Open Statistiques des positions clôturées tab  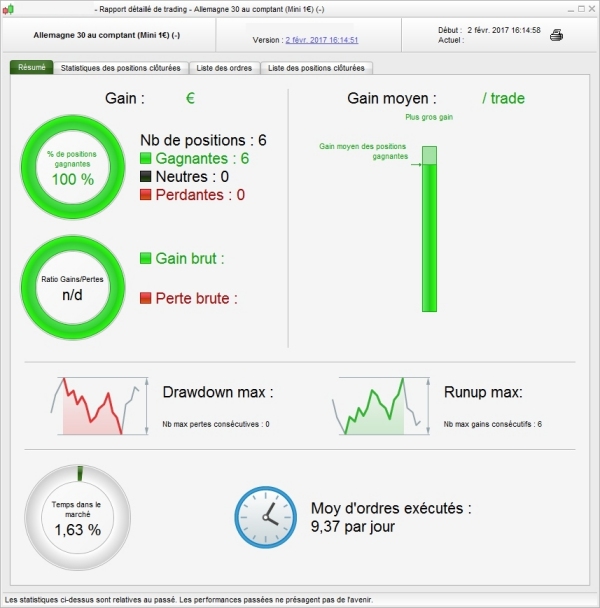(x=121, y=68)
